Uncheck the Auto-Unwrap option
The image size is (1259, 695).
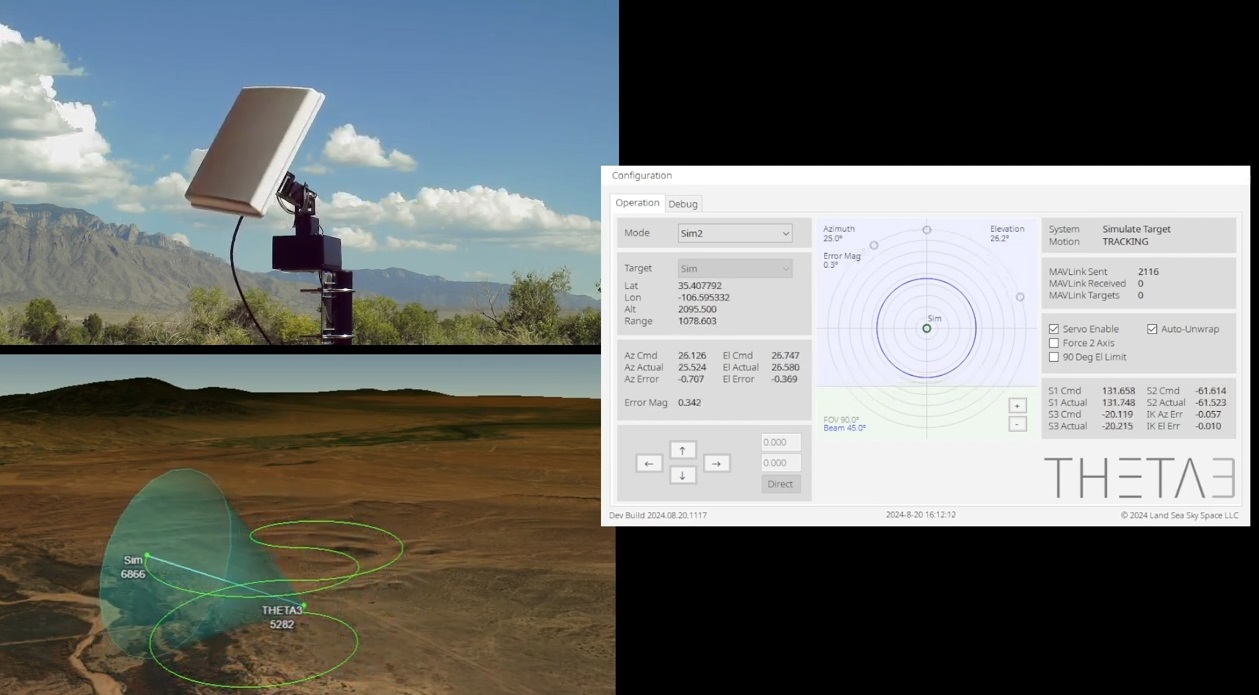pyautogui.click(x=1152, y=329)
